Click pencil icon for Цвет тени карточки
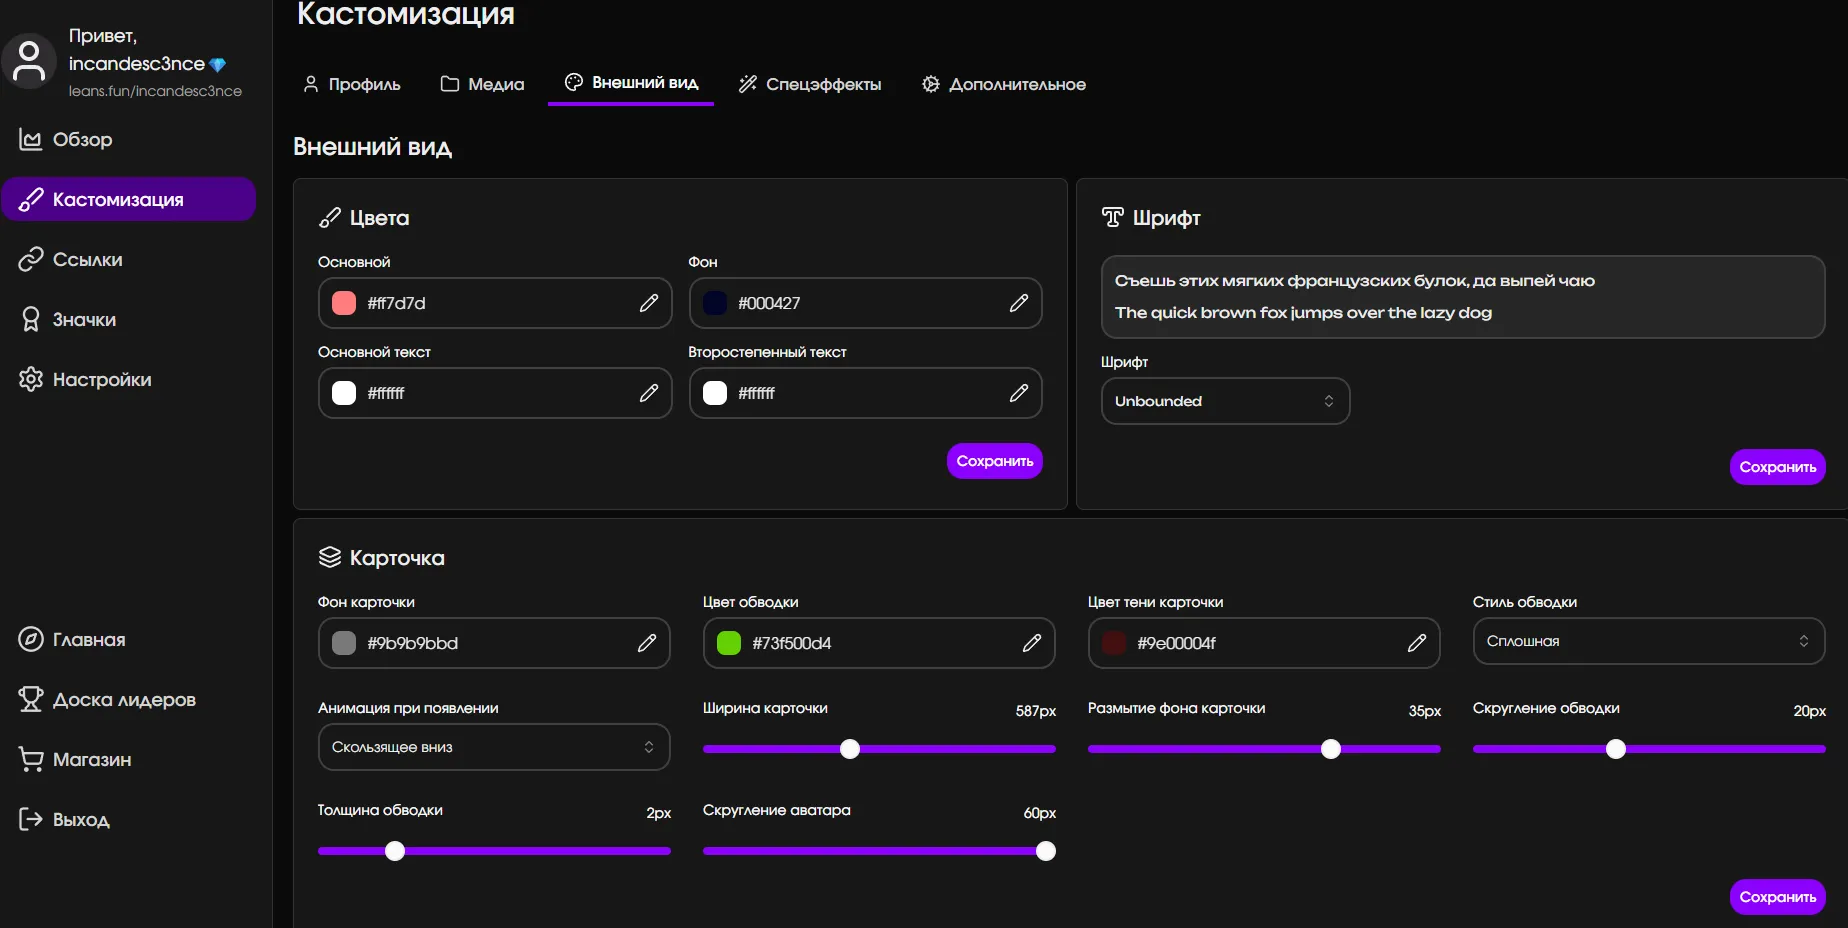Screen dimensions: 1848x928 [1416, 643]
